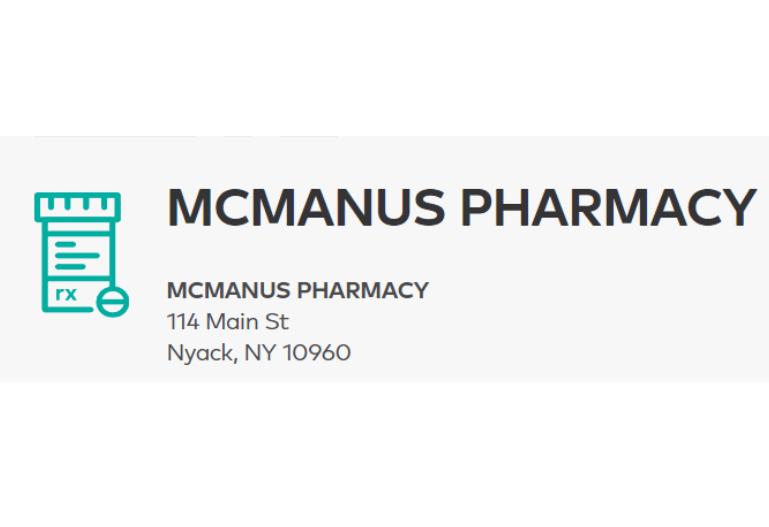Click the word PHARMACY in the large heading

tap(608, 207)
